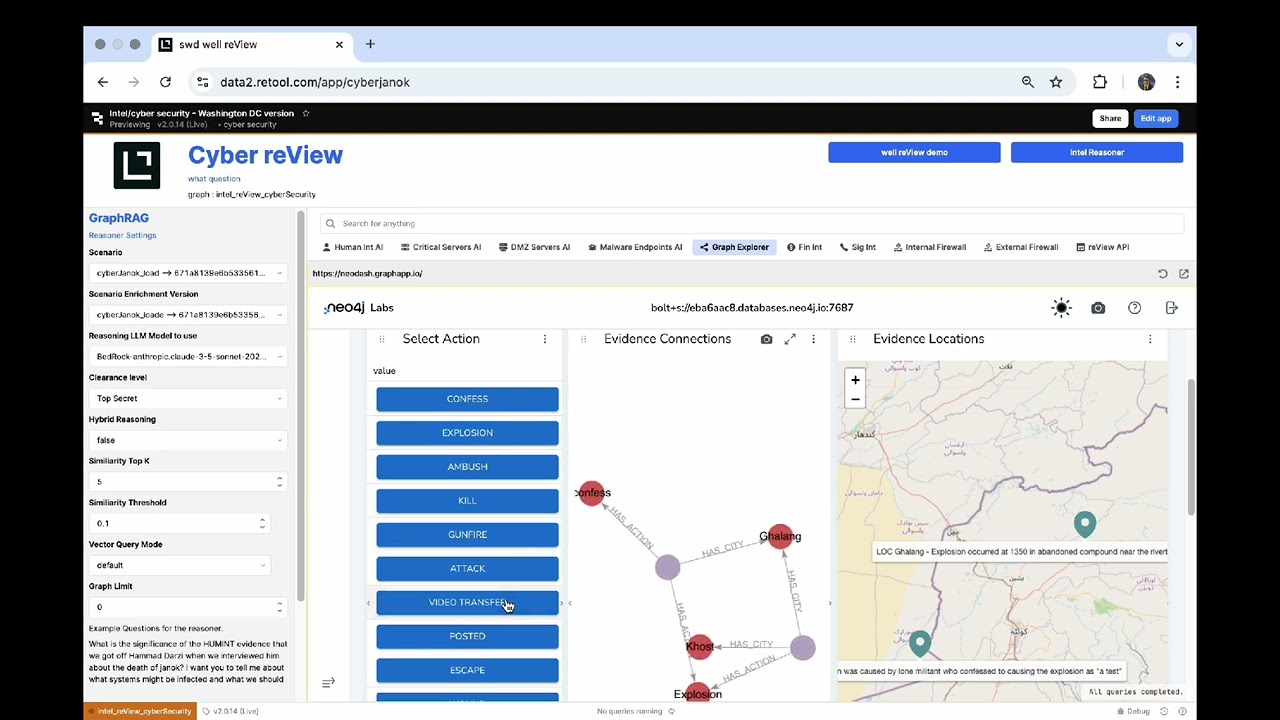Screen dimensions: 1280x720
Task: Click well reView demo button
Action: coord(914,152)
